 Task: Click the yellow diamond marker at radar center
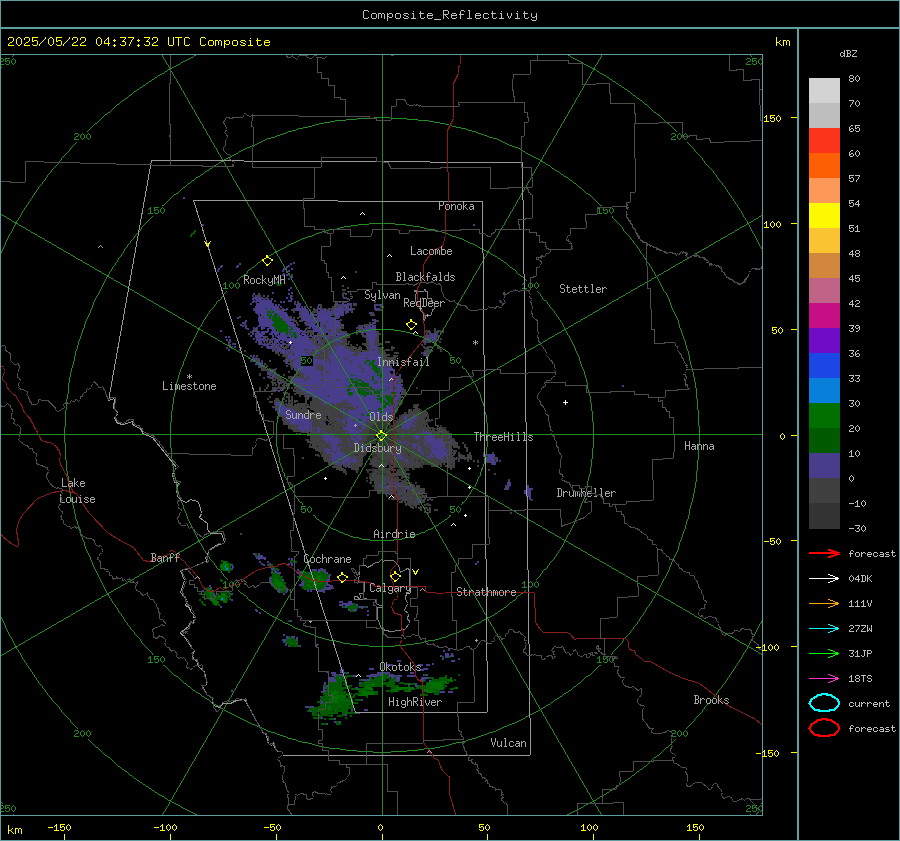(x=381, y=436)
